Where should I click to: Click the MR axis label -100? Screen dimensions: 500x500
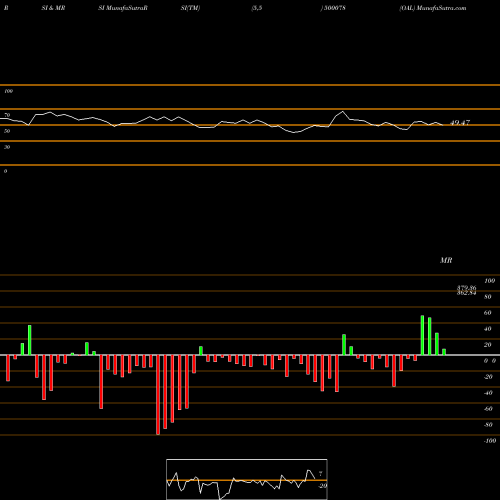490,441
